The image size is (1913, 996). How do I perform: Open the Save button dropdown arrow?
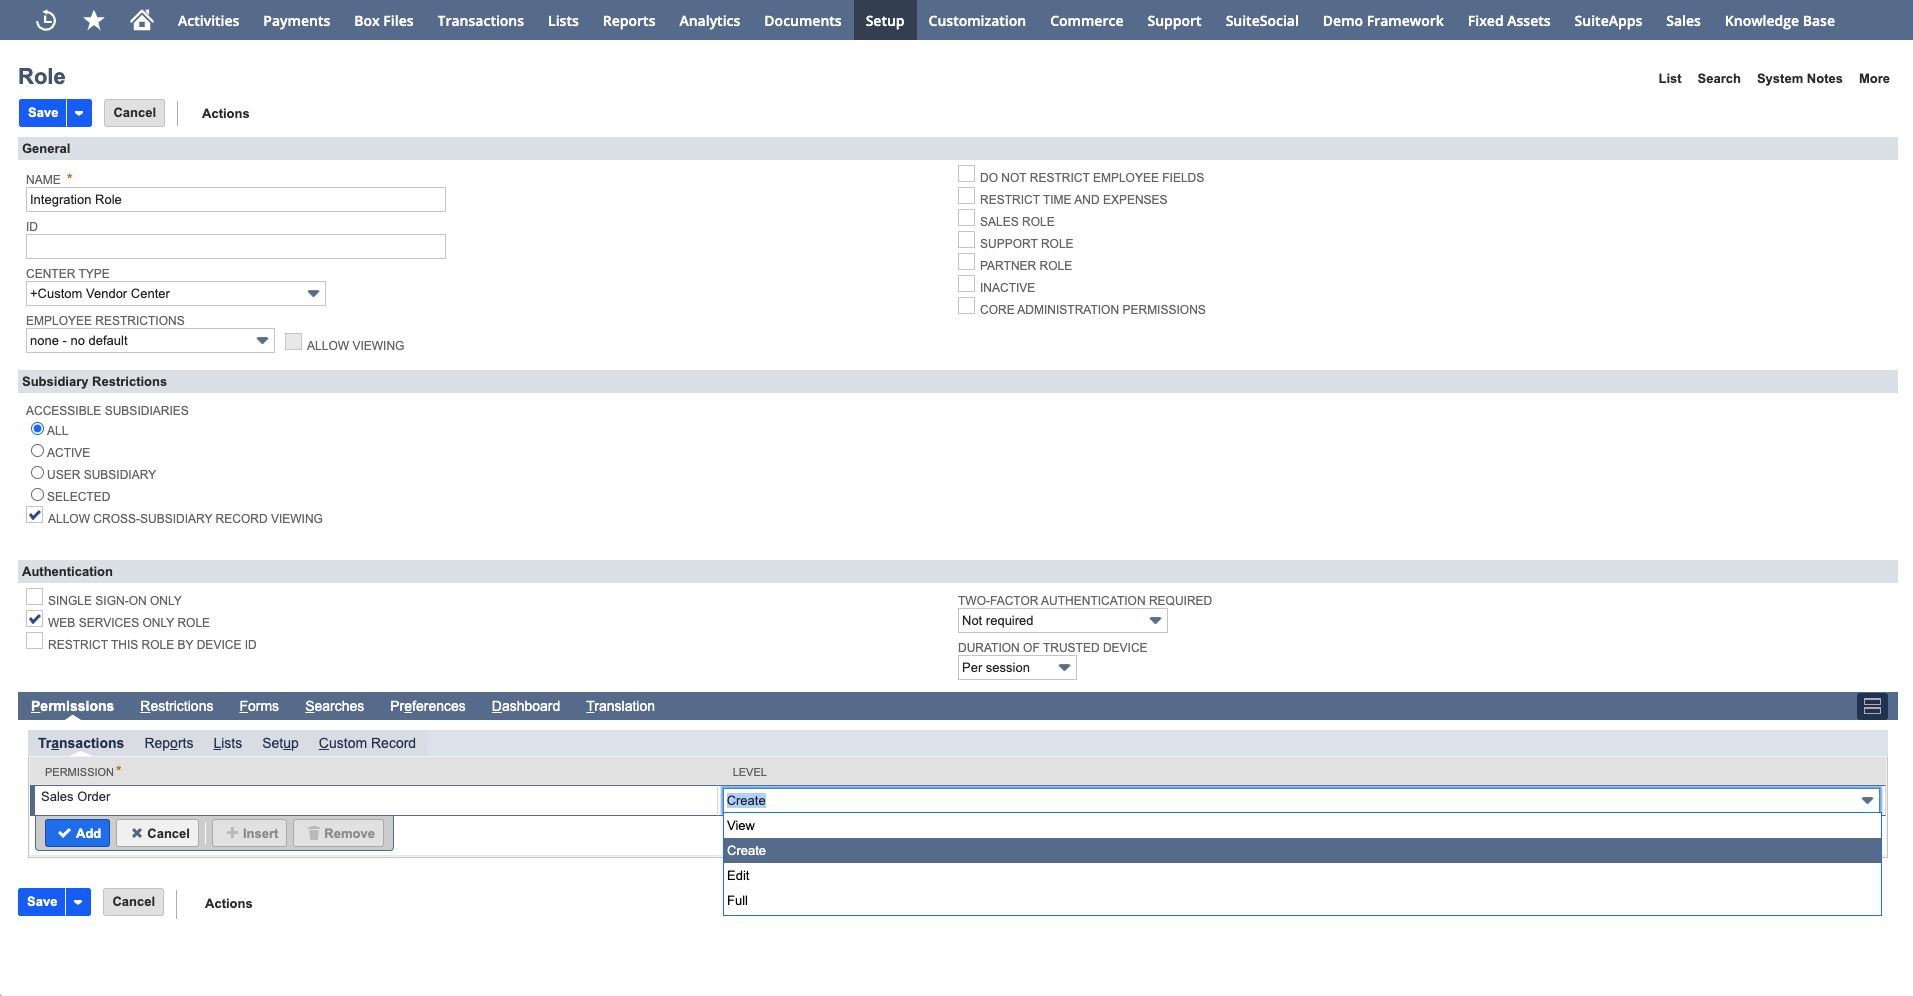(78, 112)
